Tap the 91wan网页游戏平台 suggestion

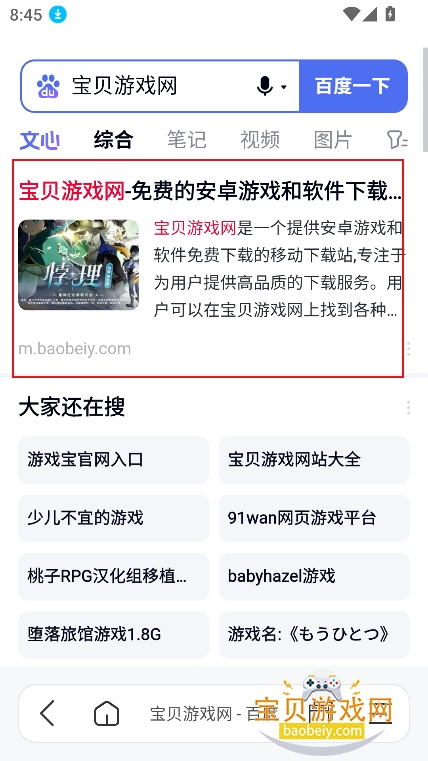click(314, 518)
